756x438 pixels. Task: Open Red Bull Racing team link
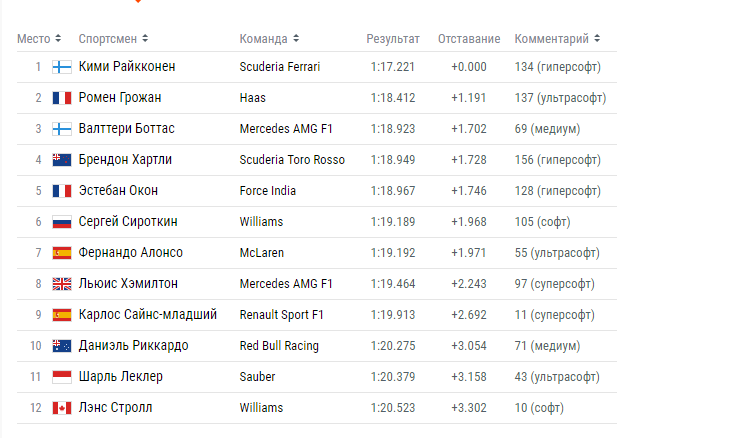coord(279,346)
